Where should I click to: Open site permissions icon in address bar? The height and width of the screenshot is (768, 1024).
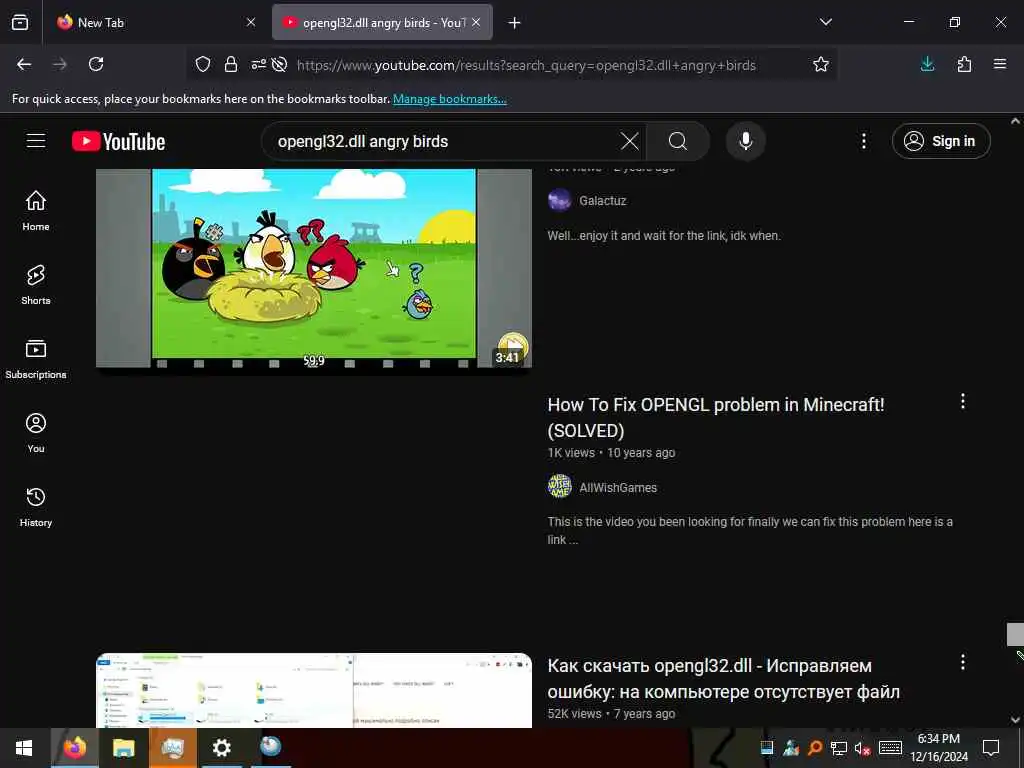pyautogui.click(x=259, y=64)
